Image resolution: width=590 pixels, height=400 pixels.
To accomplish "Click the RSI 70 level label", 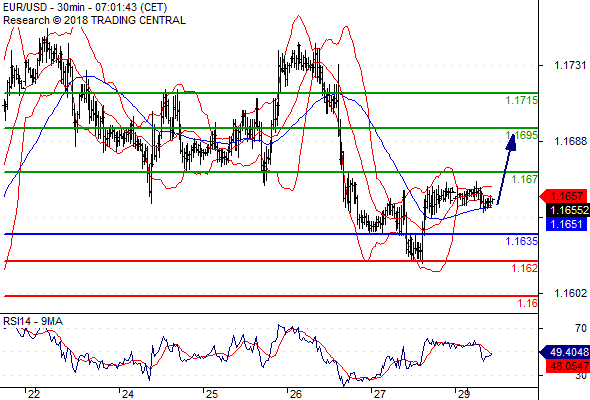I will pos(581,329).
